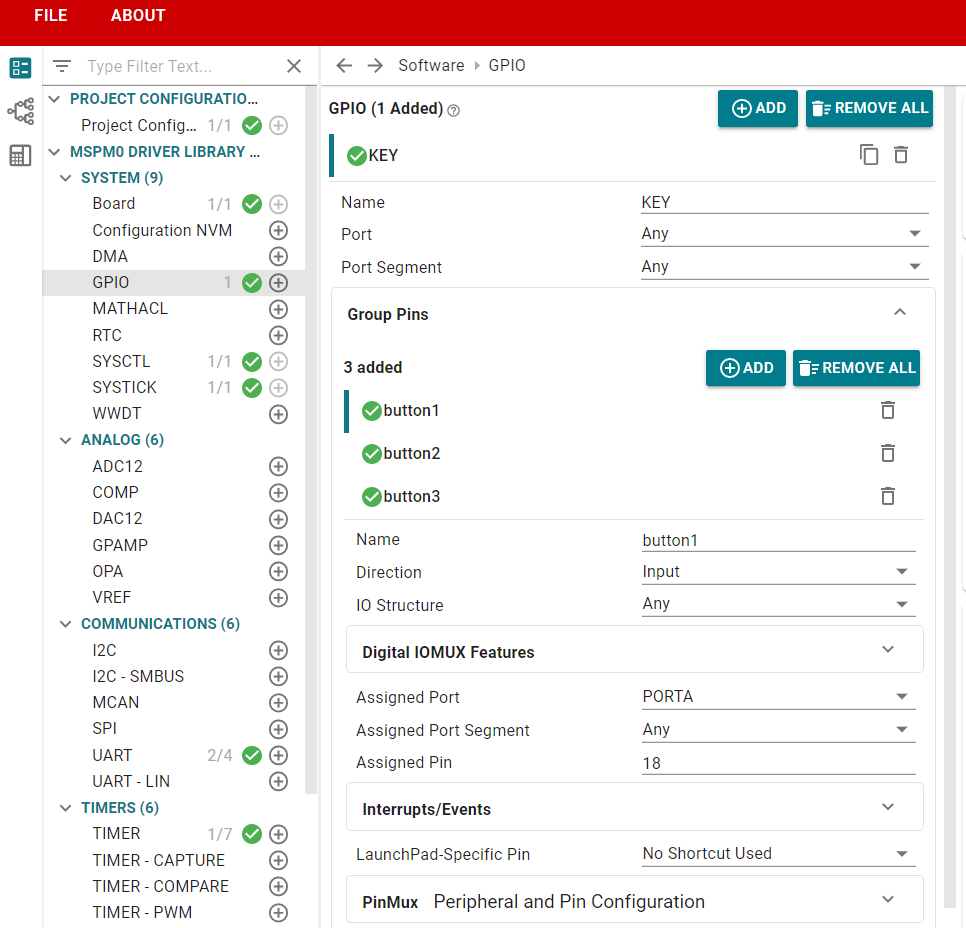This screenshot has height=928, width=966.
Task: Edit the Assigned Pin field 18
Action: (x=778, y=763)
